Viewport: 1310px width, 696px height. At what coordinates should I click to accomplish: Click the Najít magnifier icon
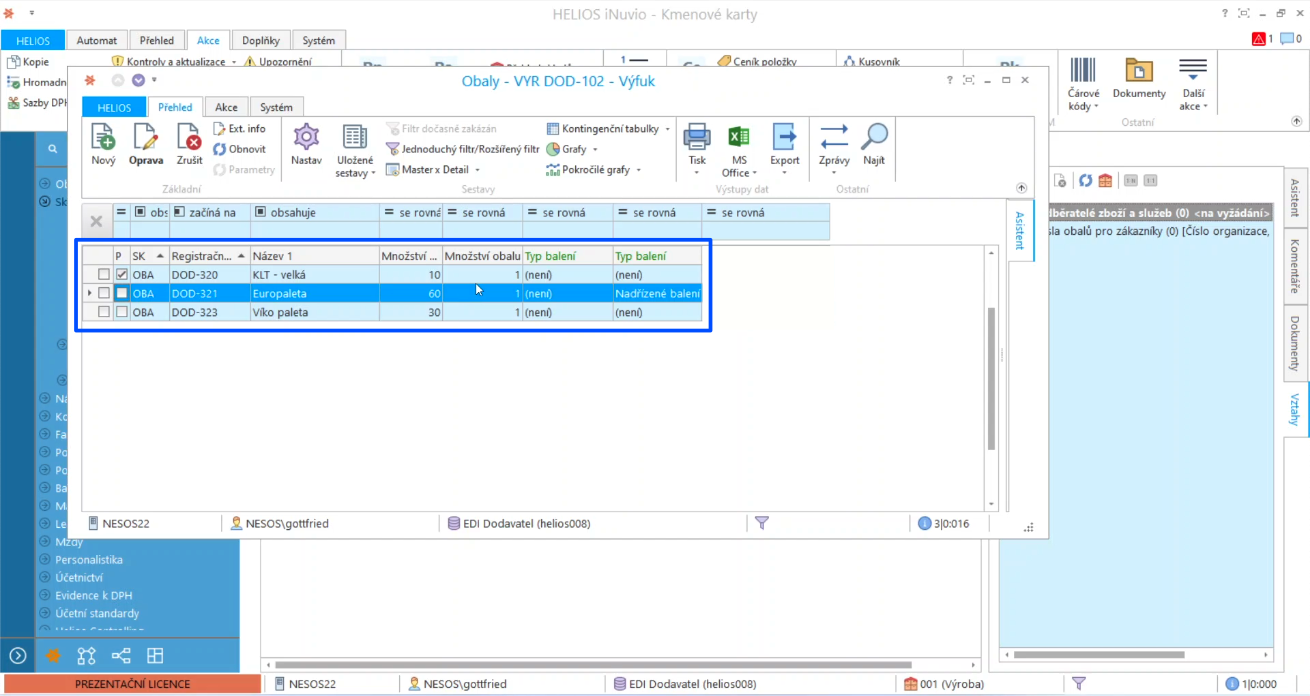click(874, 138)
